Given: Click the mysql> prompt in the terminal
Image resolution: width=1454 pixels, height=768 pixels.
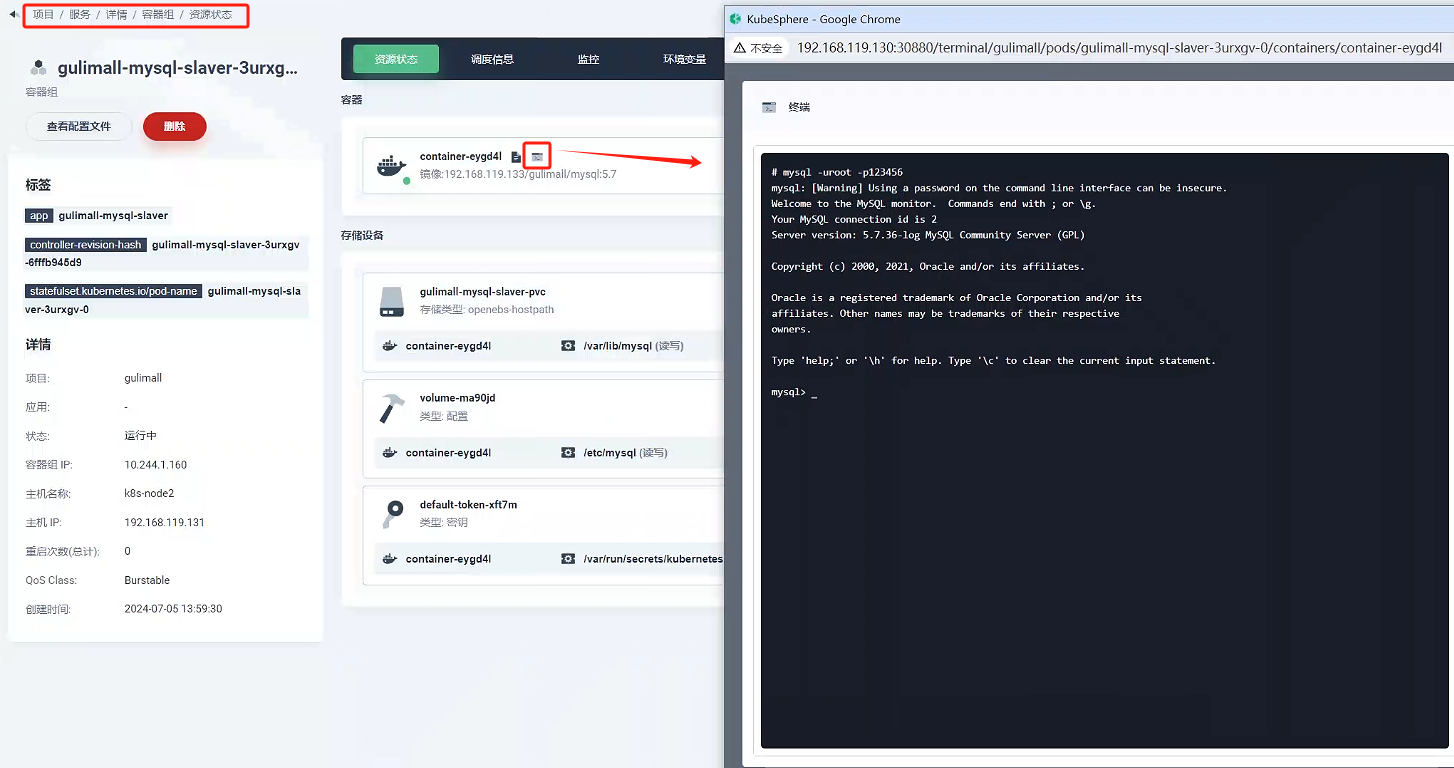Looking at the screenshot, I should (788, 392).
